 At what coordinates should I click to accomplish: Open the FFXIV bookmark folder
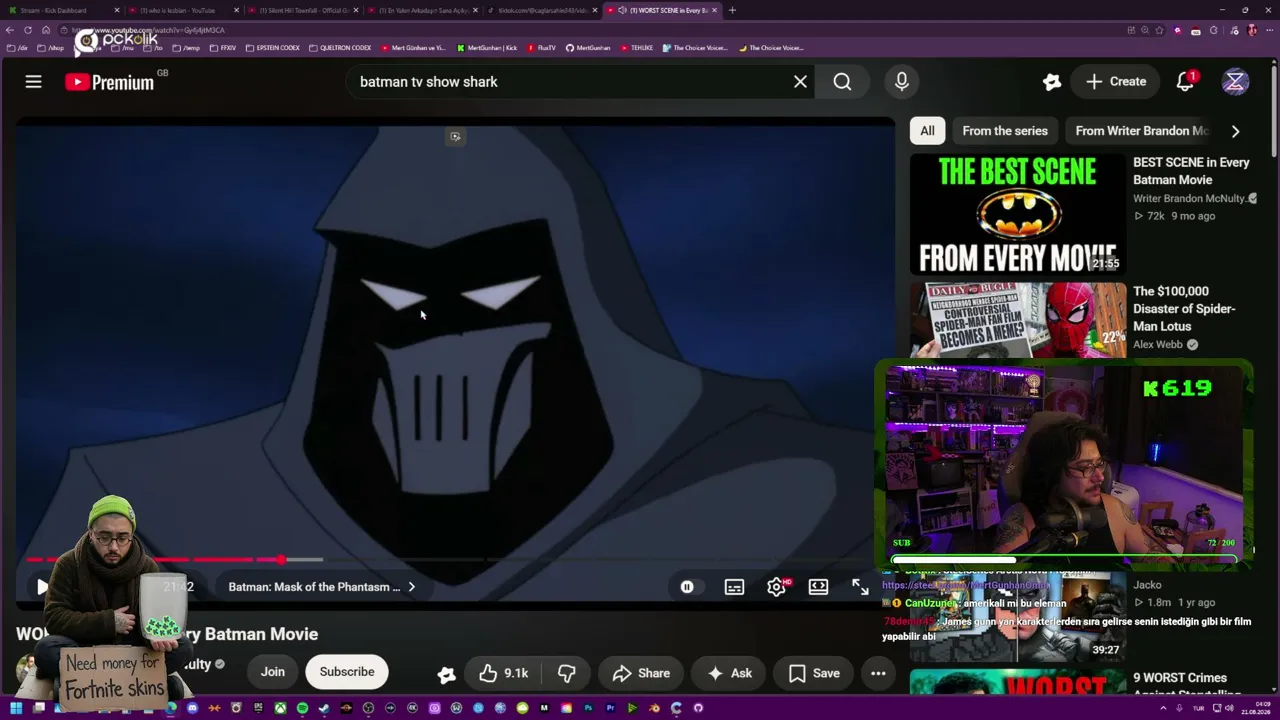223,48
